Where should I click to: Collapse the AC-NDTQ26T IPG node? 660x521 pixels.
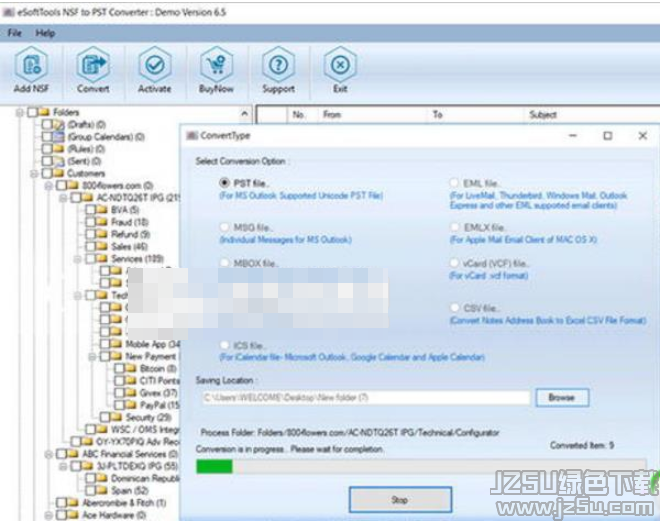coord(63,198)
